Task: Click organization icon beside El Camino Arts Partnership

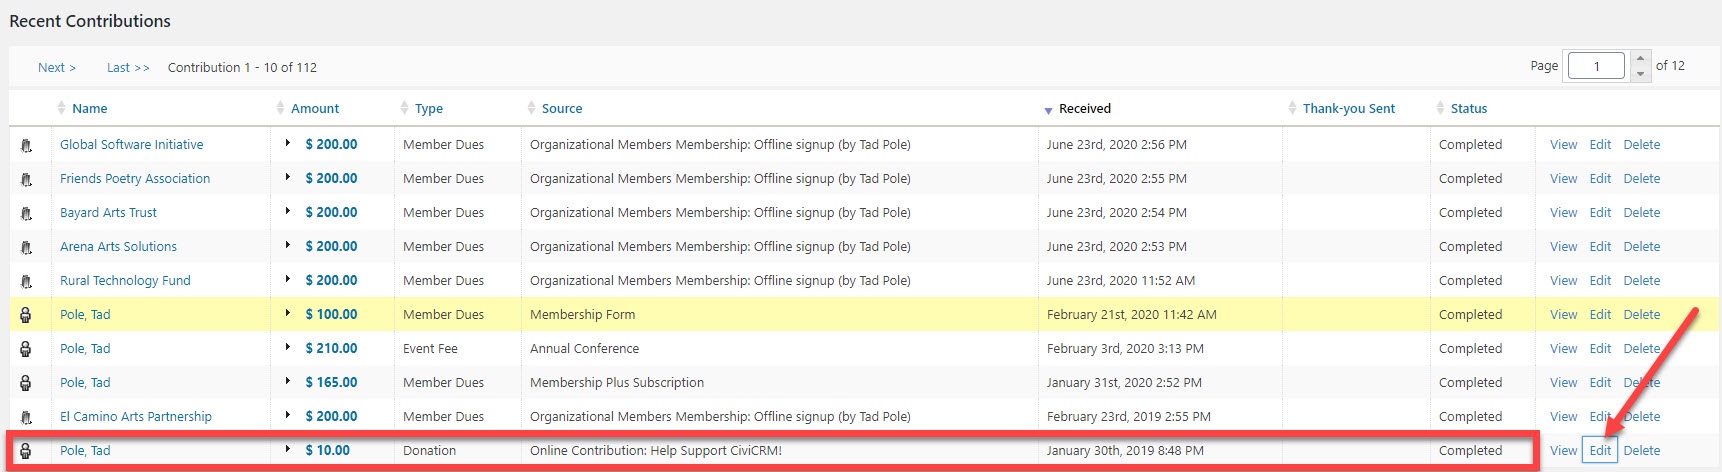Action: pyautogui.click(x=26, y=417)
